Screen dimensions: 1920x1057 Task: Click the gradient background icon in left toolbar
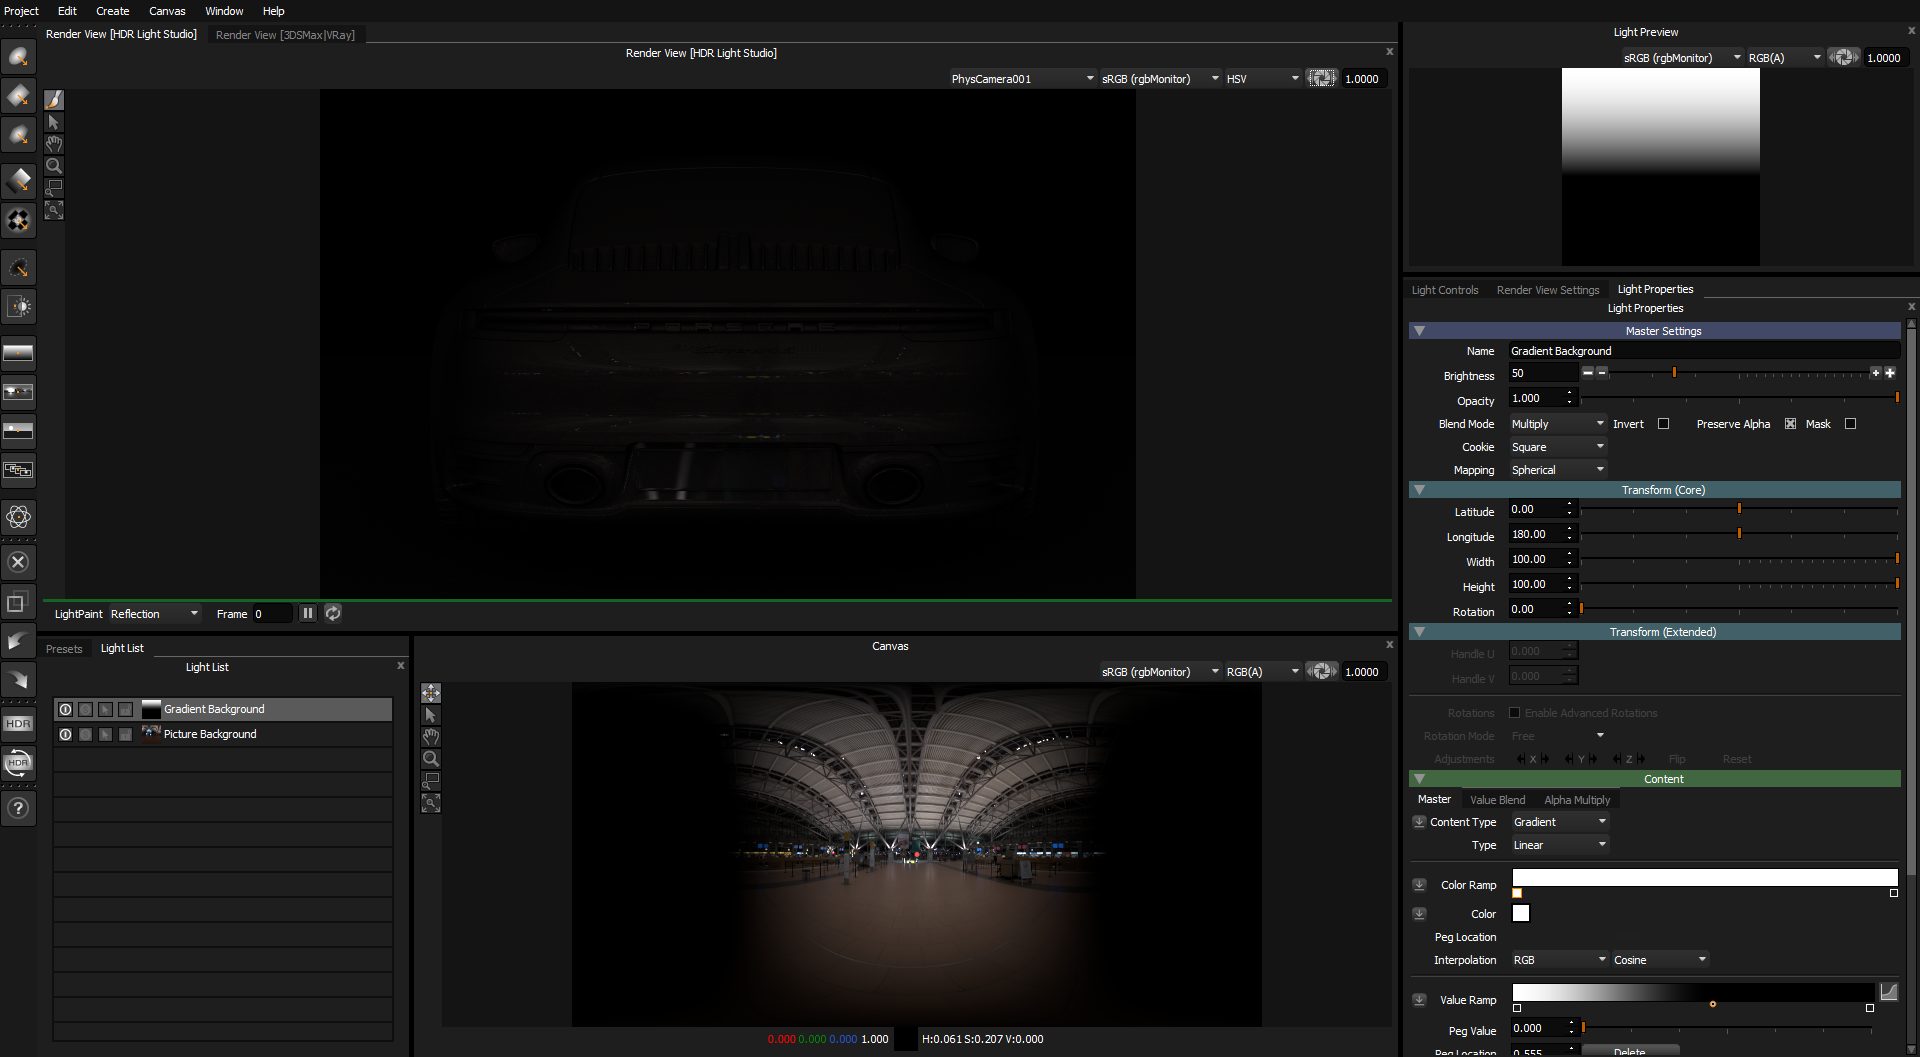[18, 353]
